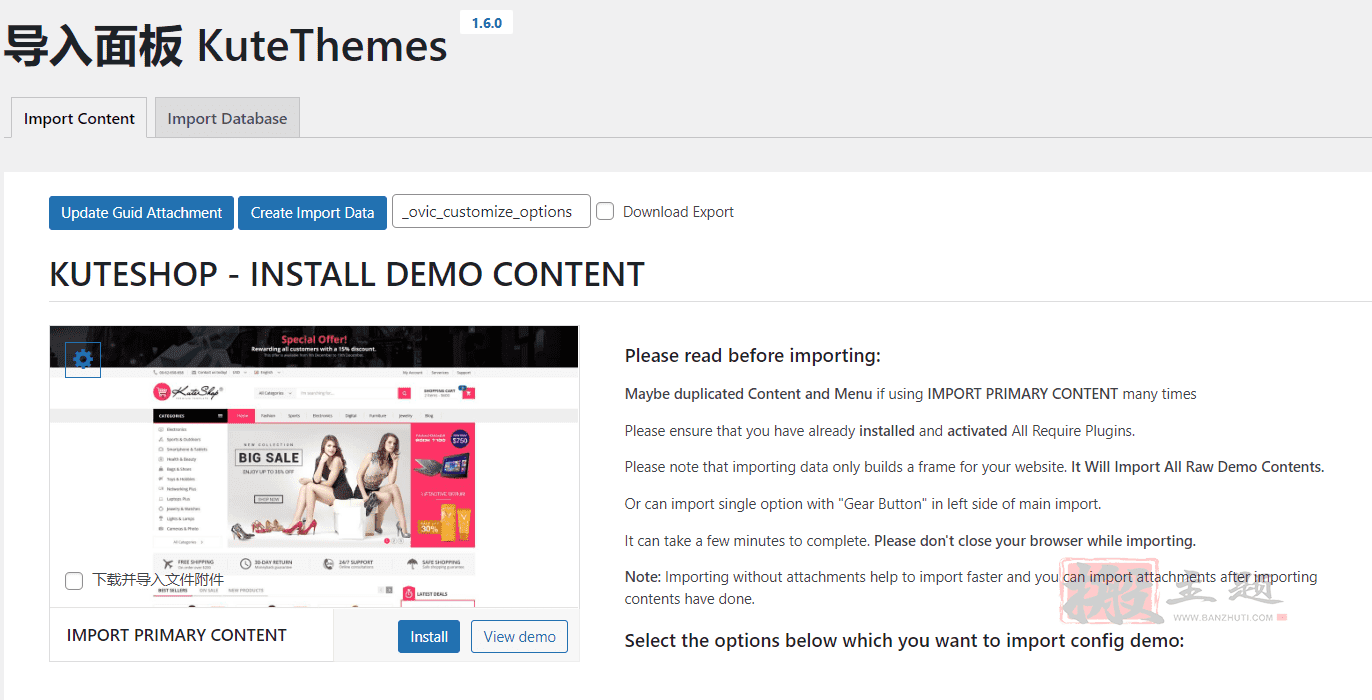Screen dimensions: 1372x700
Task: Click the IMPORT PRIMARY CONTENT label
Action: (177, 635)
